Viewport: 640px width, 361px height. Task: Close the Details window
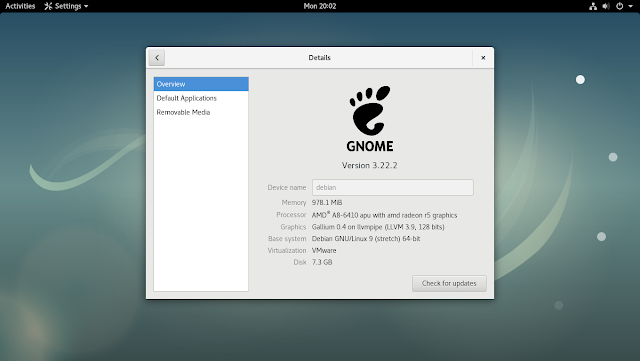click(483, 58)
